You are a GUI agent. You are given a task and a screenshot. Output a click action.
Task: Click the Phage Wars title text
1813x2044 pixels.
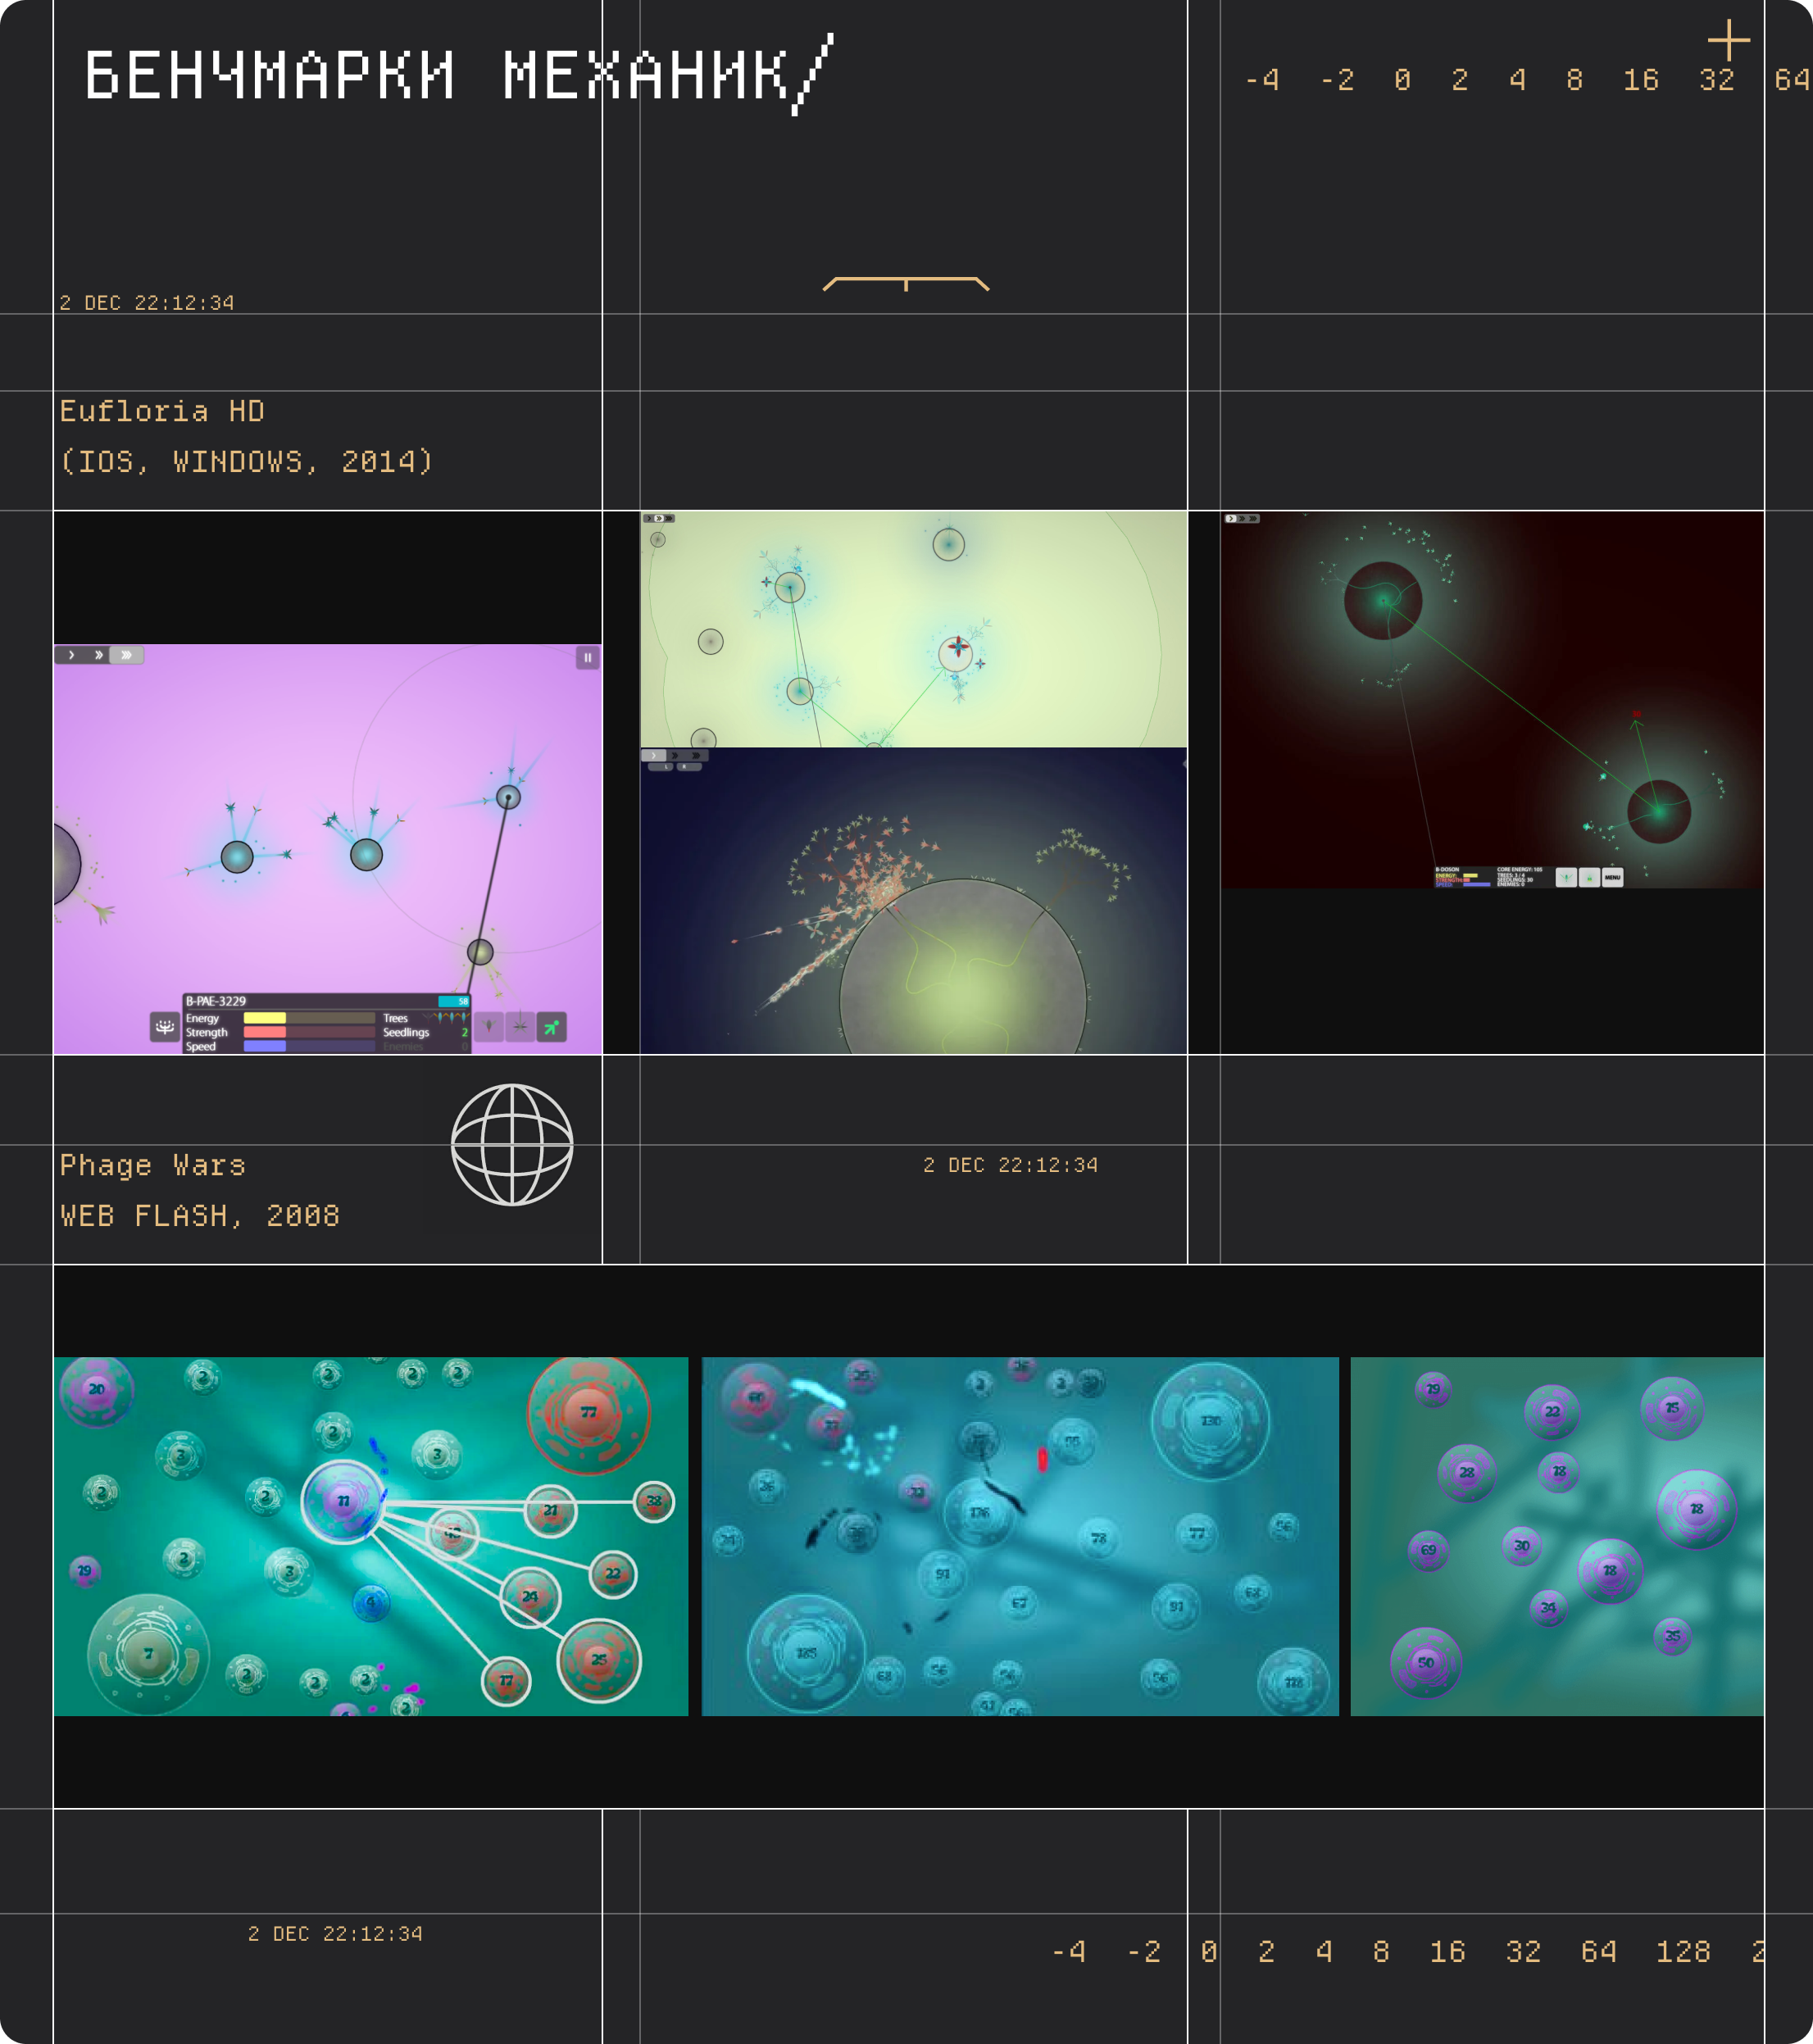153,1165
